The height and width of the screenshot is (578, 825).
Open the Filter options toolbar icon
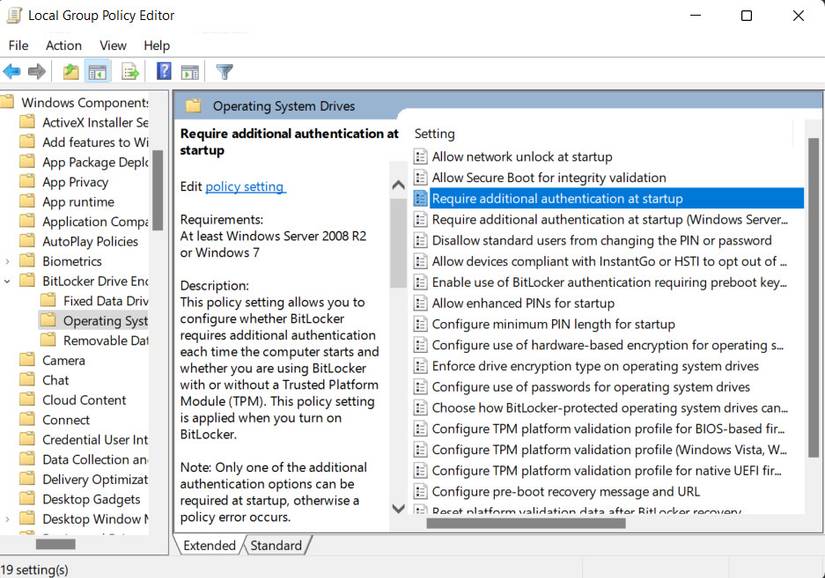224,71
